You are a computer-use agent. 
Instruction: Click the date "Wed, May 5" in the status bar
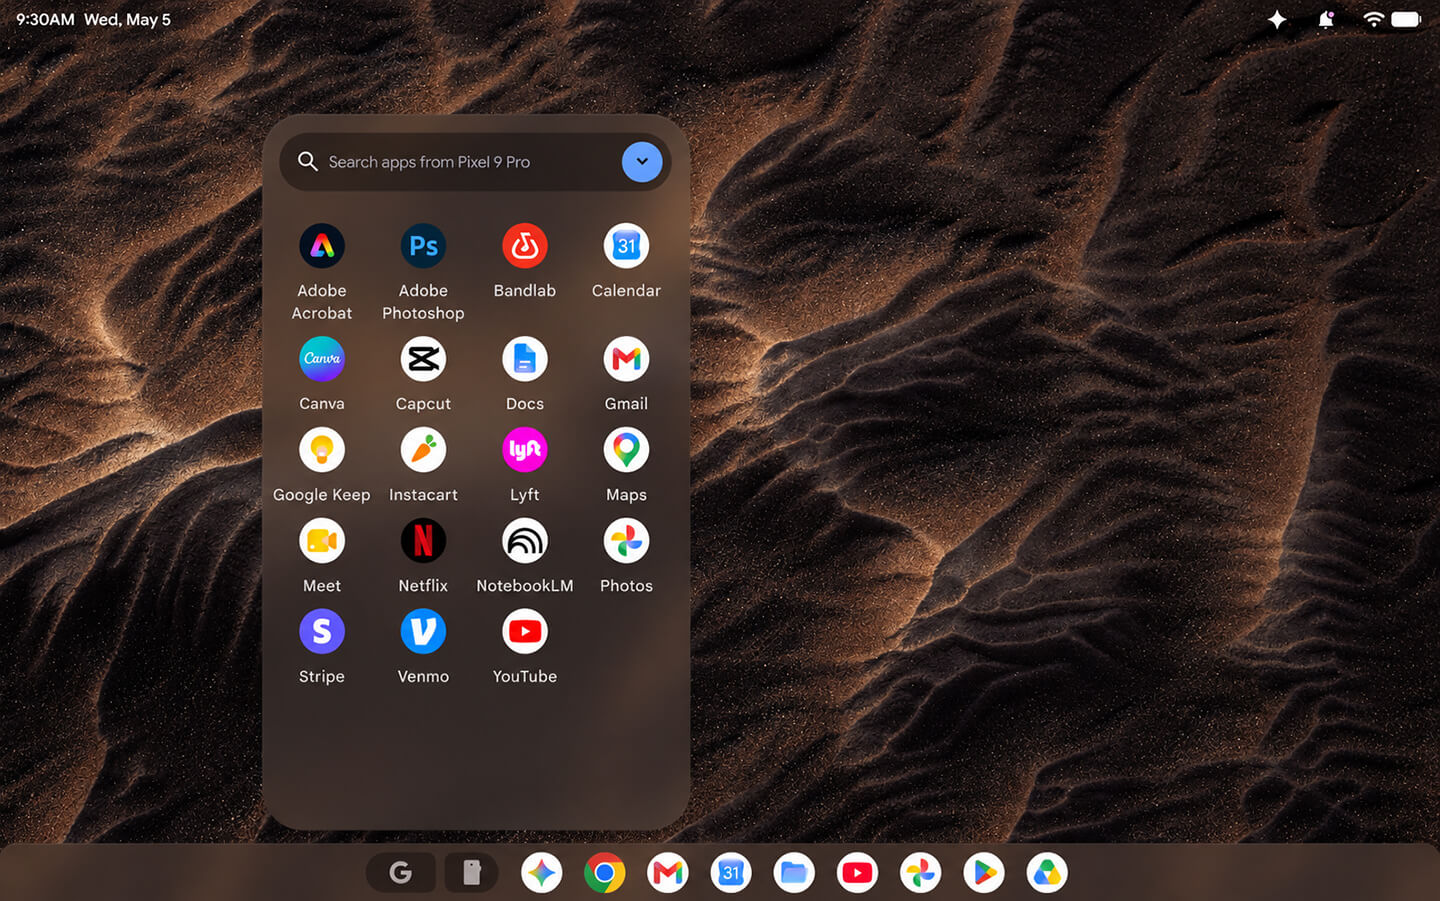click(127, 19)
